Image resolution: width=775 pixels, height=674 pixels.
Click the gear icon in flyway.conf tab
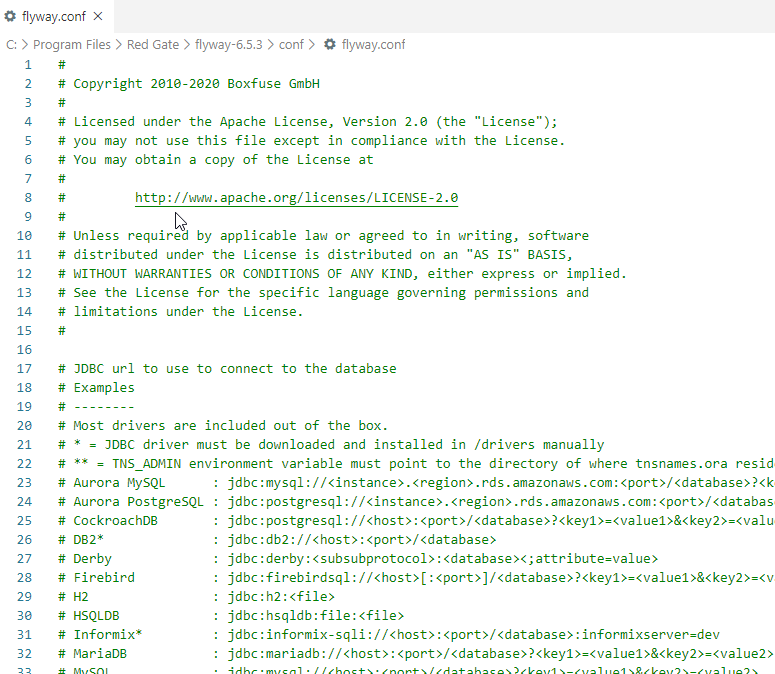click(11, 16)
